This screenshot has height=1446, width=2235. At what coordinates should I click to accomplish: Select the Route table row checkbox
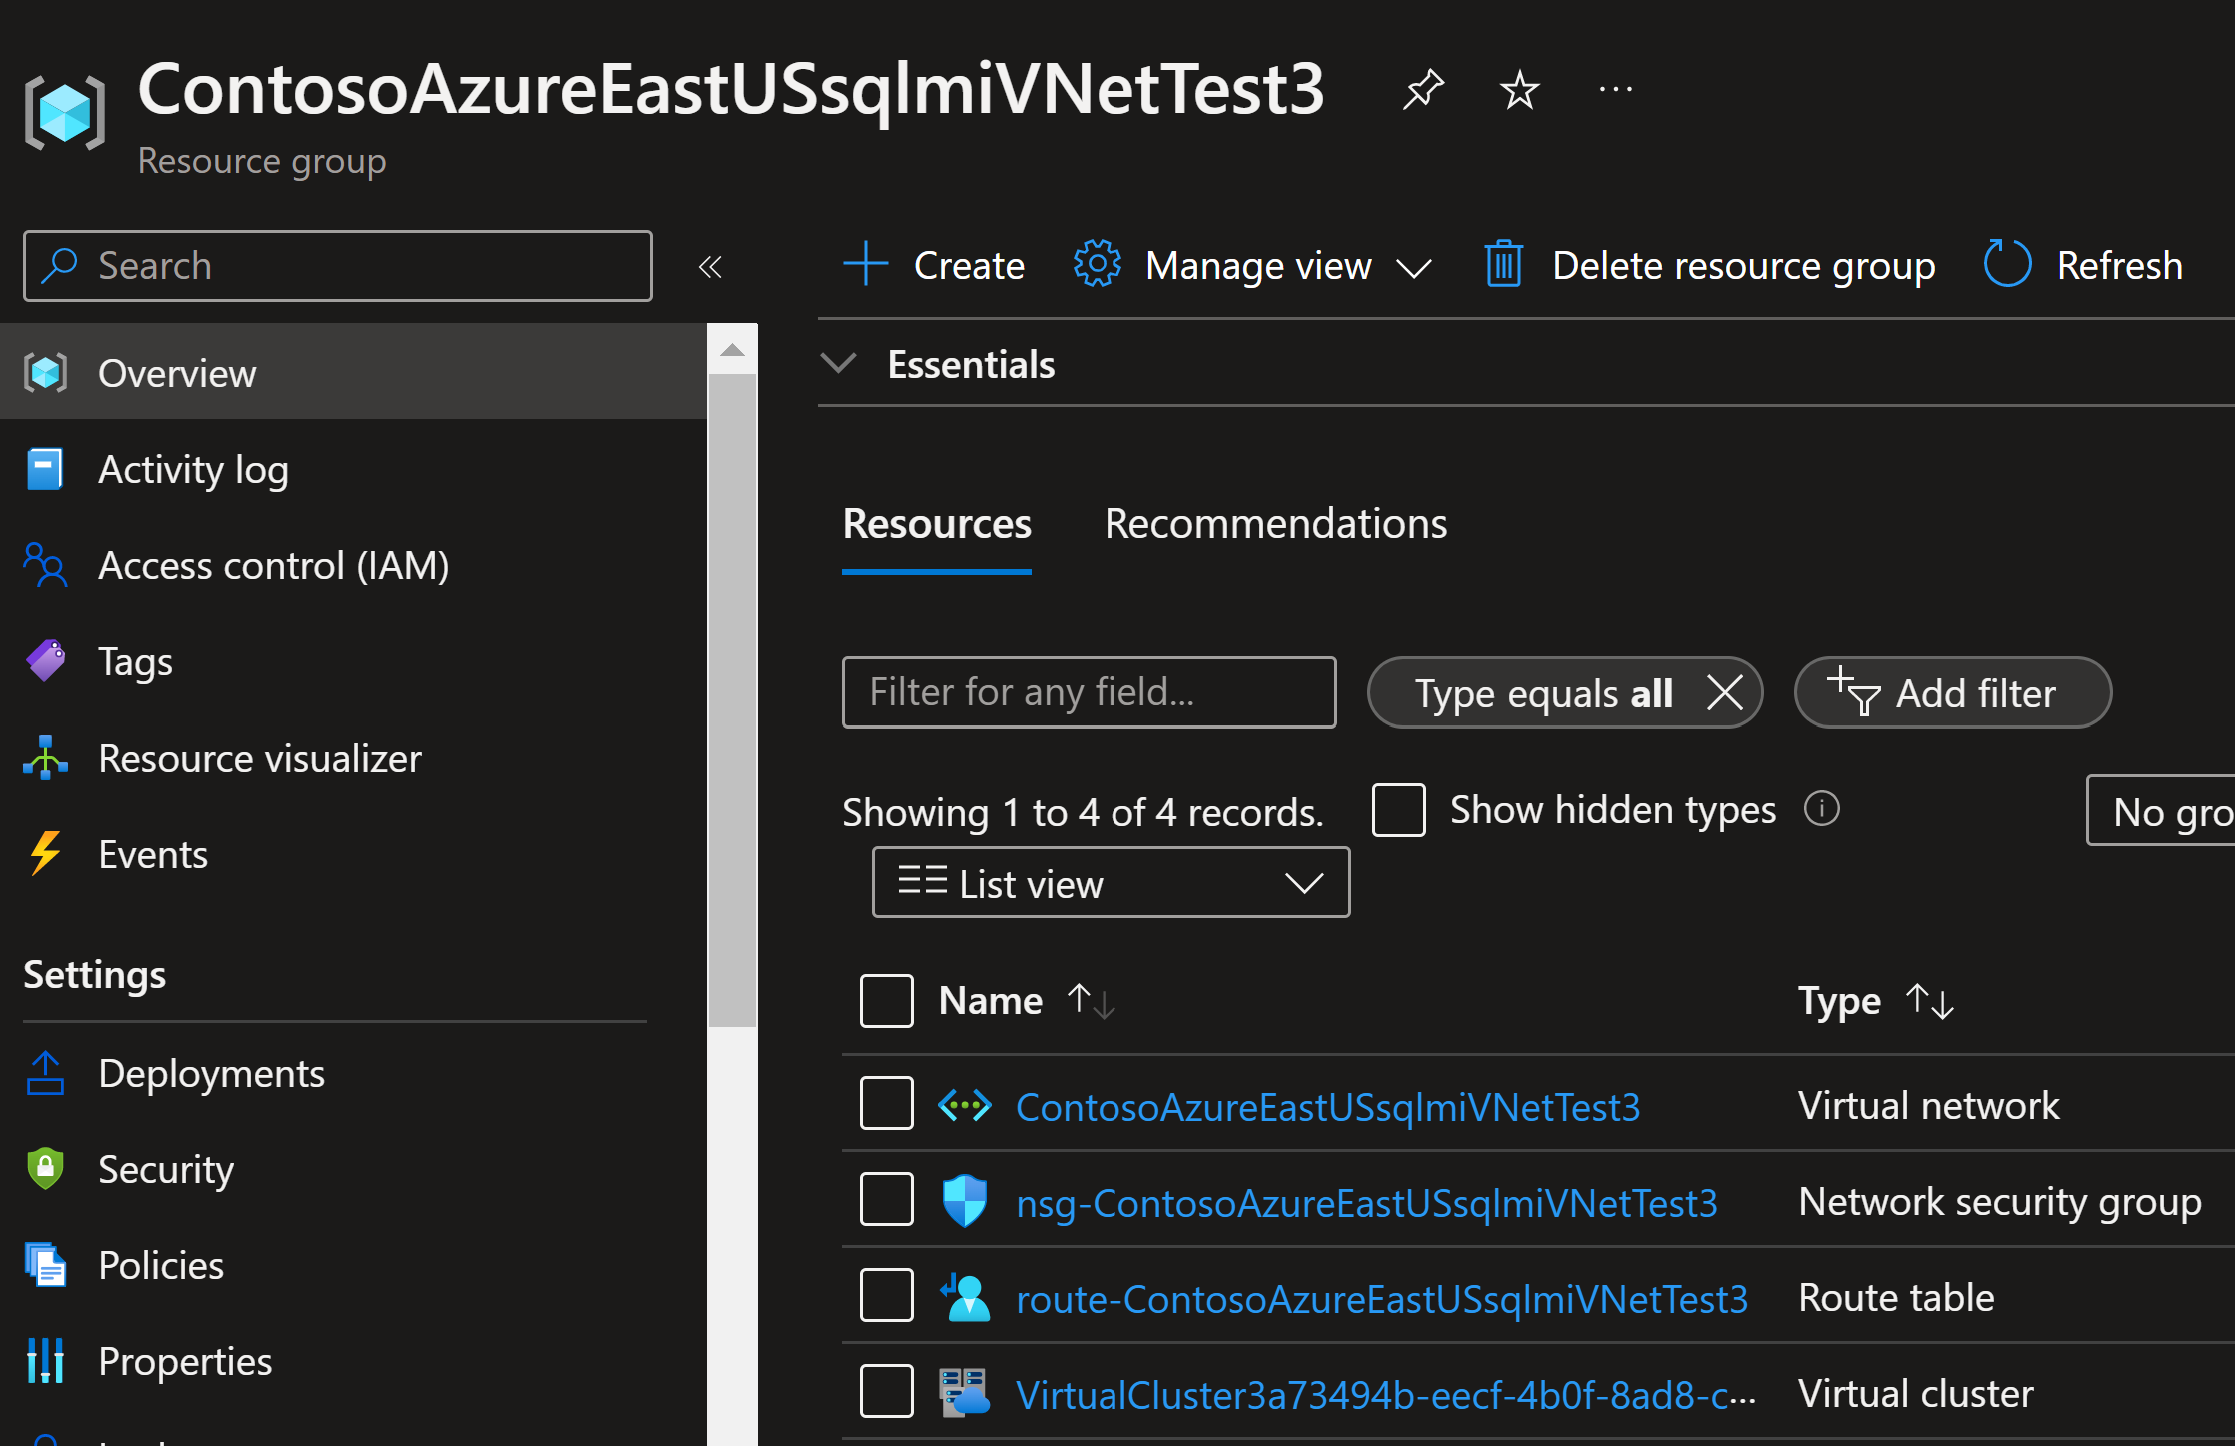click(x=886, y=1297)
